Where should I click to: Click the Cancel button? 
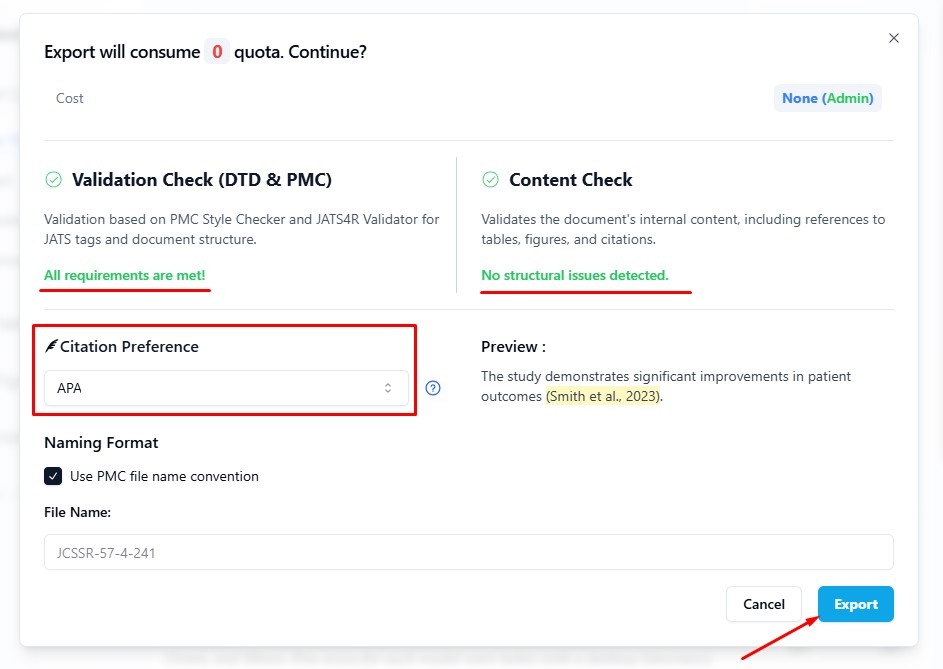pos(763,604)
